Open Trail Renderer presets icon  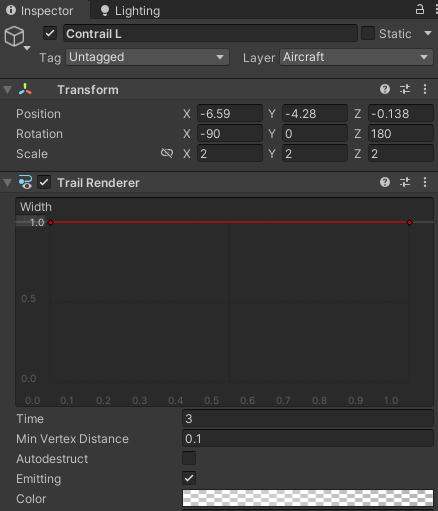405,182
